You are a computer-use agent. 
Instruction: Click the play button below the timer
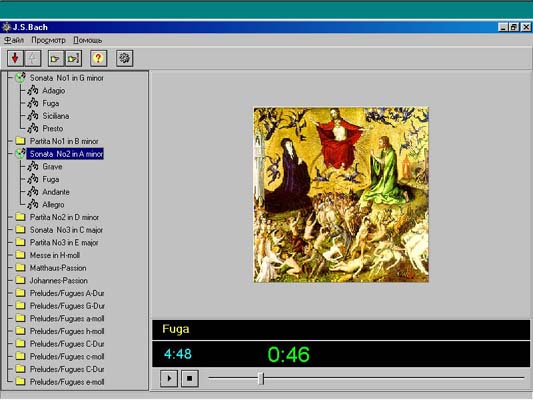(x=169, y=378)
